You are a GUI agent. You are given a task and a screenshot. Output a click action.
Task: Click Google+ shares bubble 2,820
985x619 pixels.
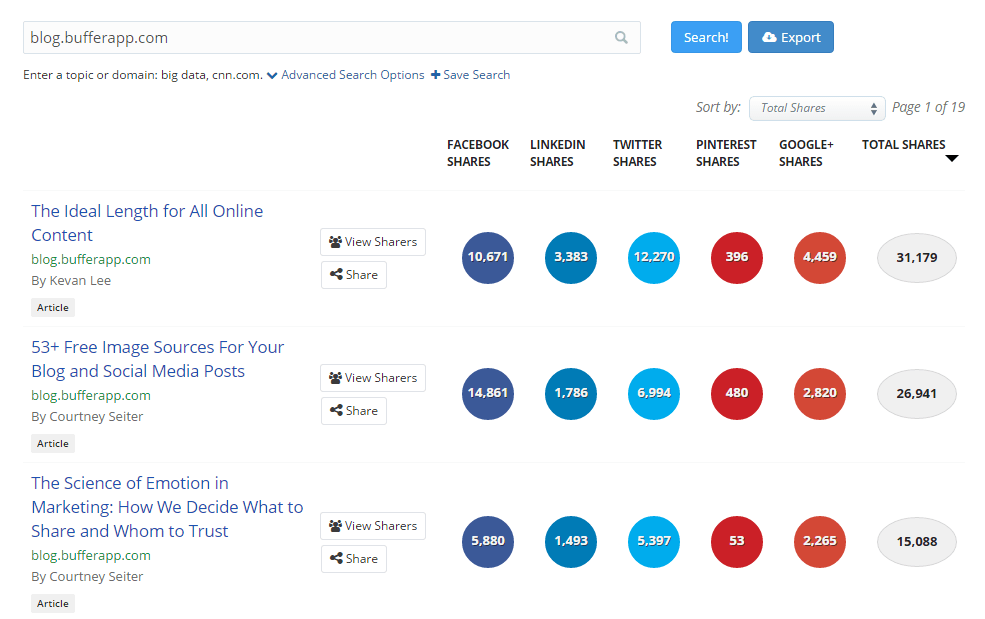pos(820,393)
